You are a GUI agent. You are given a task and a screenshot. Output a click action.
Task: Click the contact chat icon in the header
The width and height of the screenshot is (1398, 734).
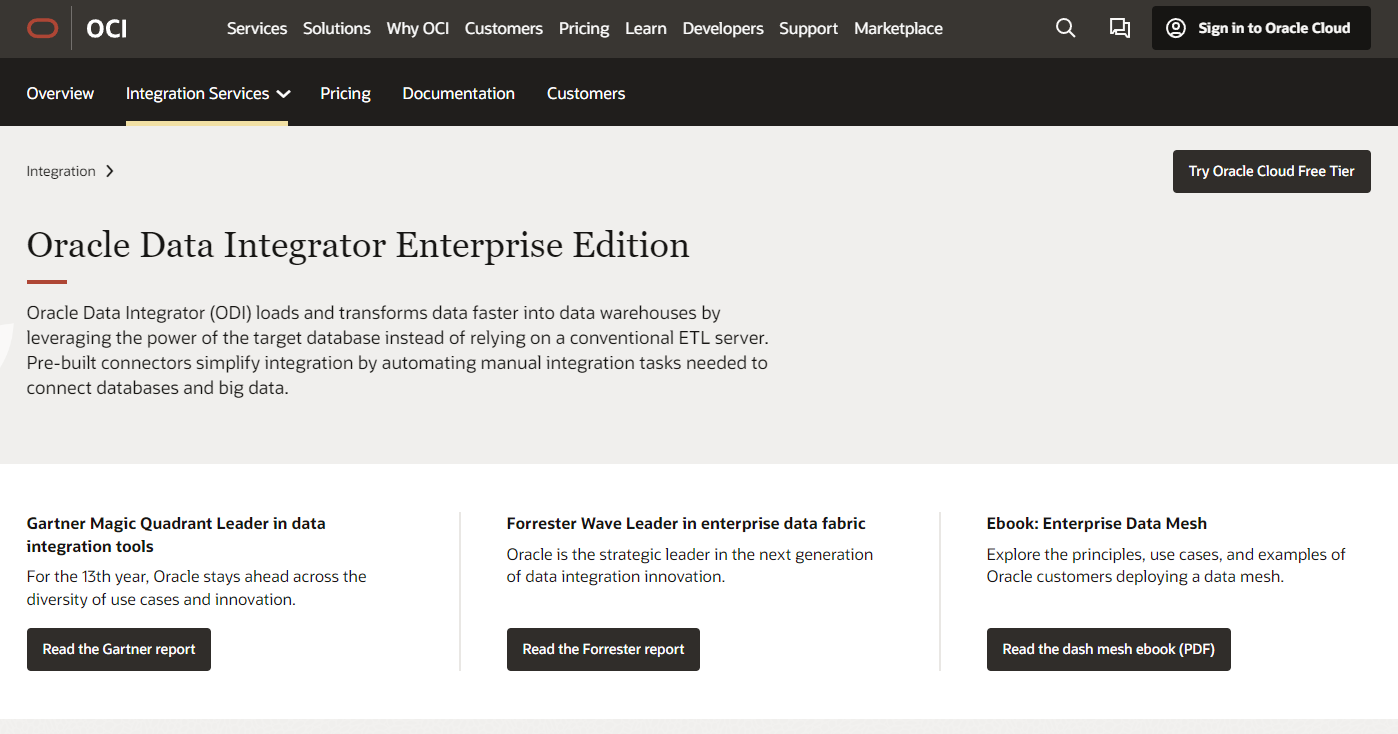tap(1119, 28)
